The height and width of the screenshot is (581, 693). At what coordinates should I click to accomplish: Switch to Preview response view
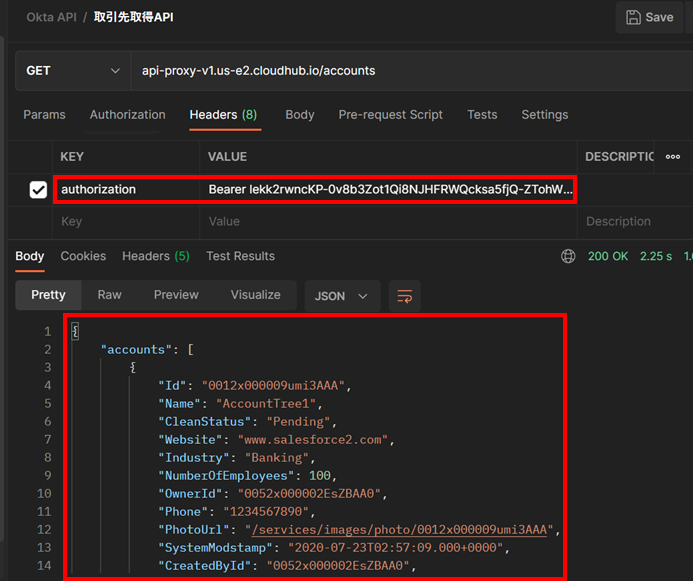point(176,295)
